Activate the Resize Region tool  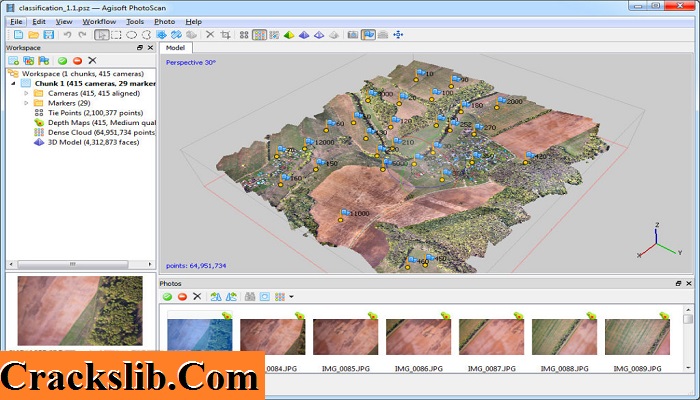[x=162, y=35]
